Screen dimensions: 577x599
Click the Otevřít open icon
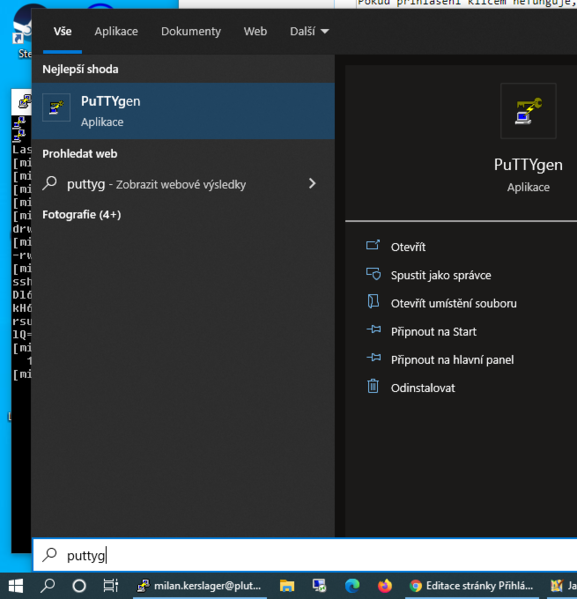point(373,245)
